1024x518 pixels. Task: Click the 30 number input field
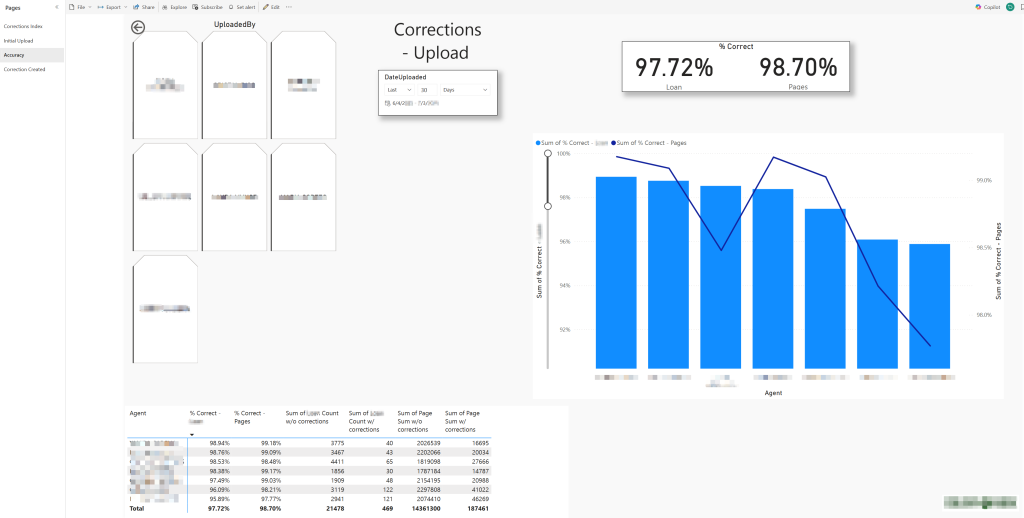(427, 89)
